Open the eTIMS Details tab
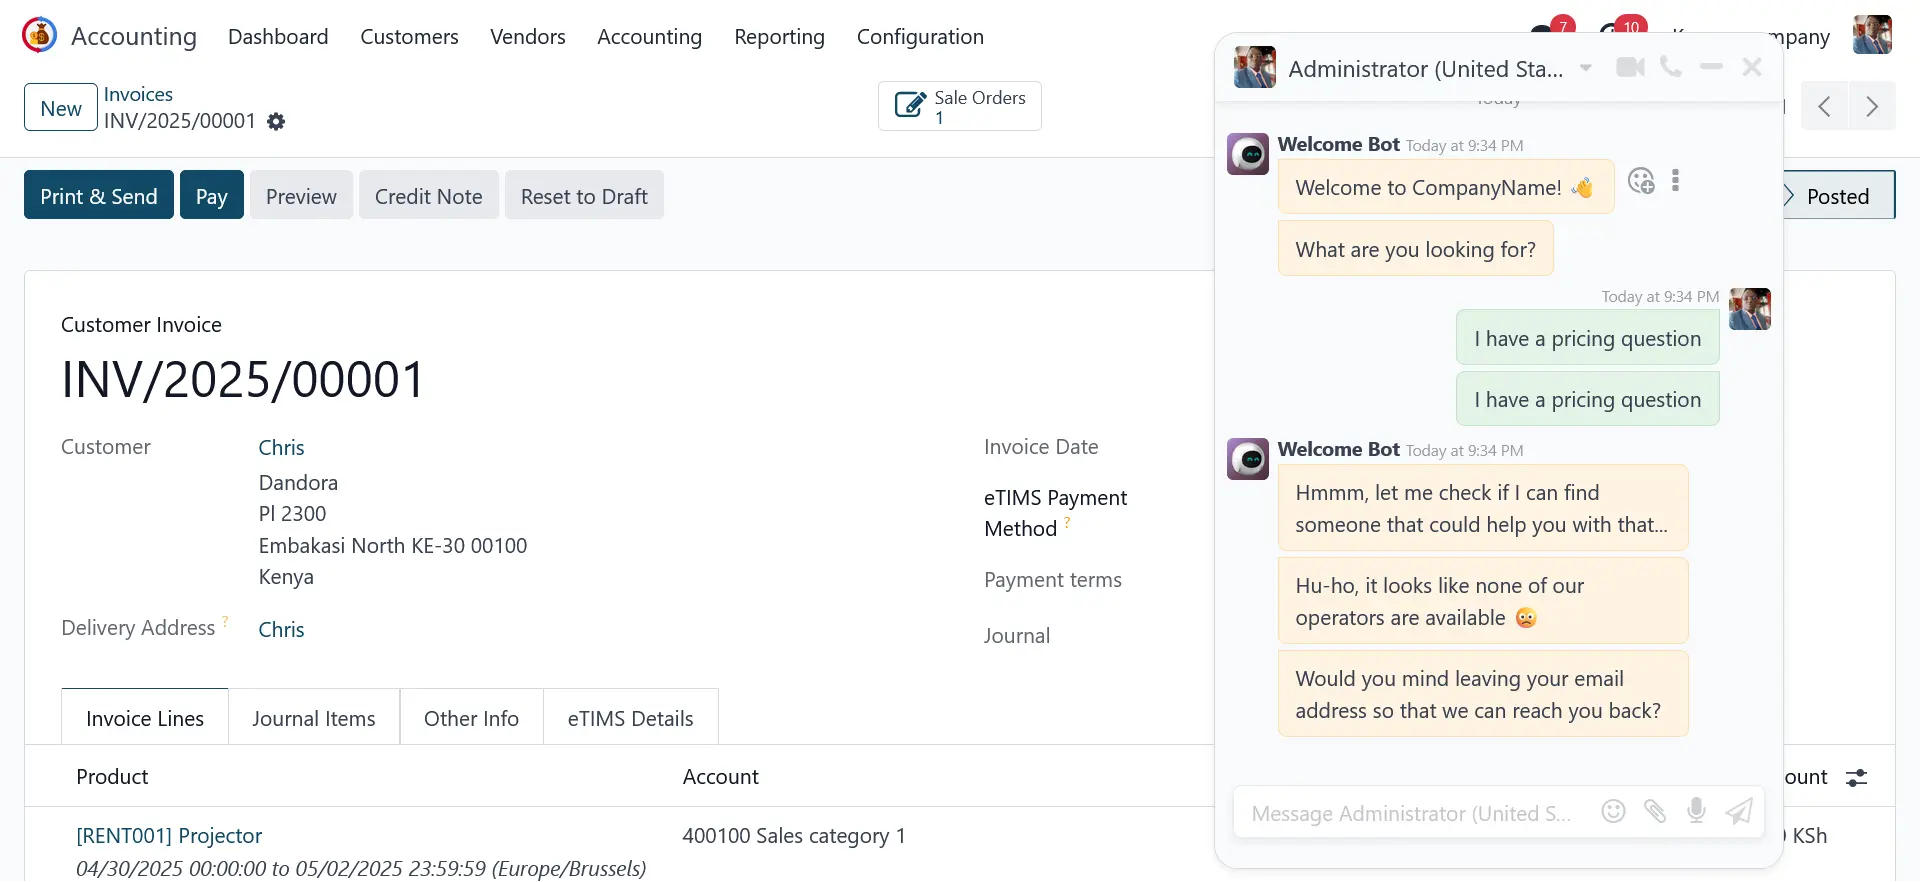Screen dimensions: 1920x882 click(x=630, y=718)
